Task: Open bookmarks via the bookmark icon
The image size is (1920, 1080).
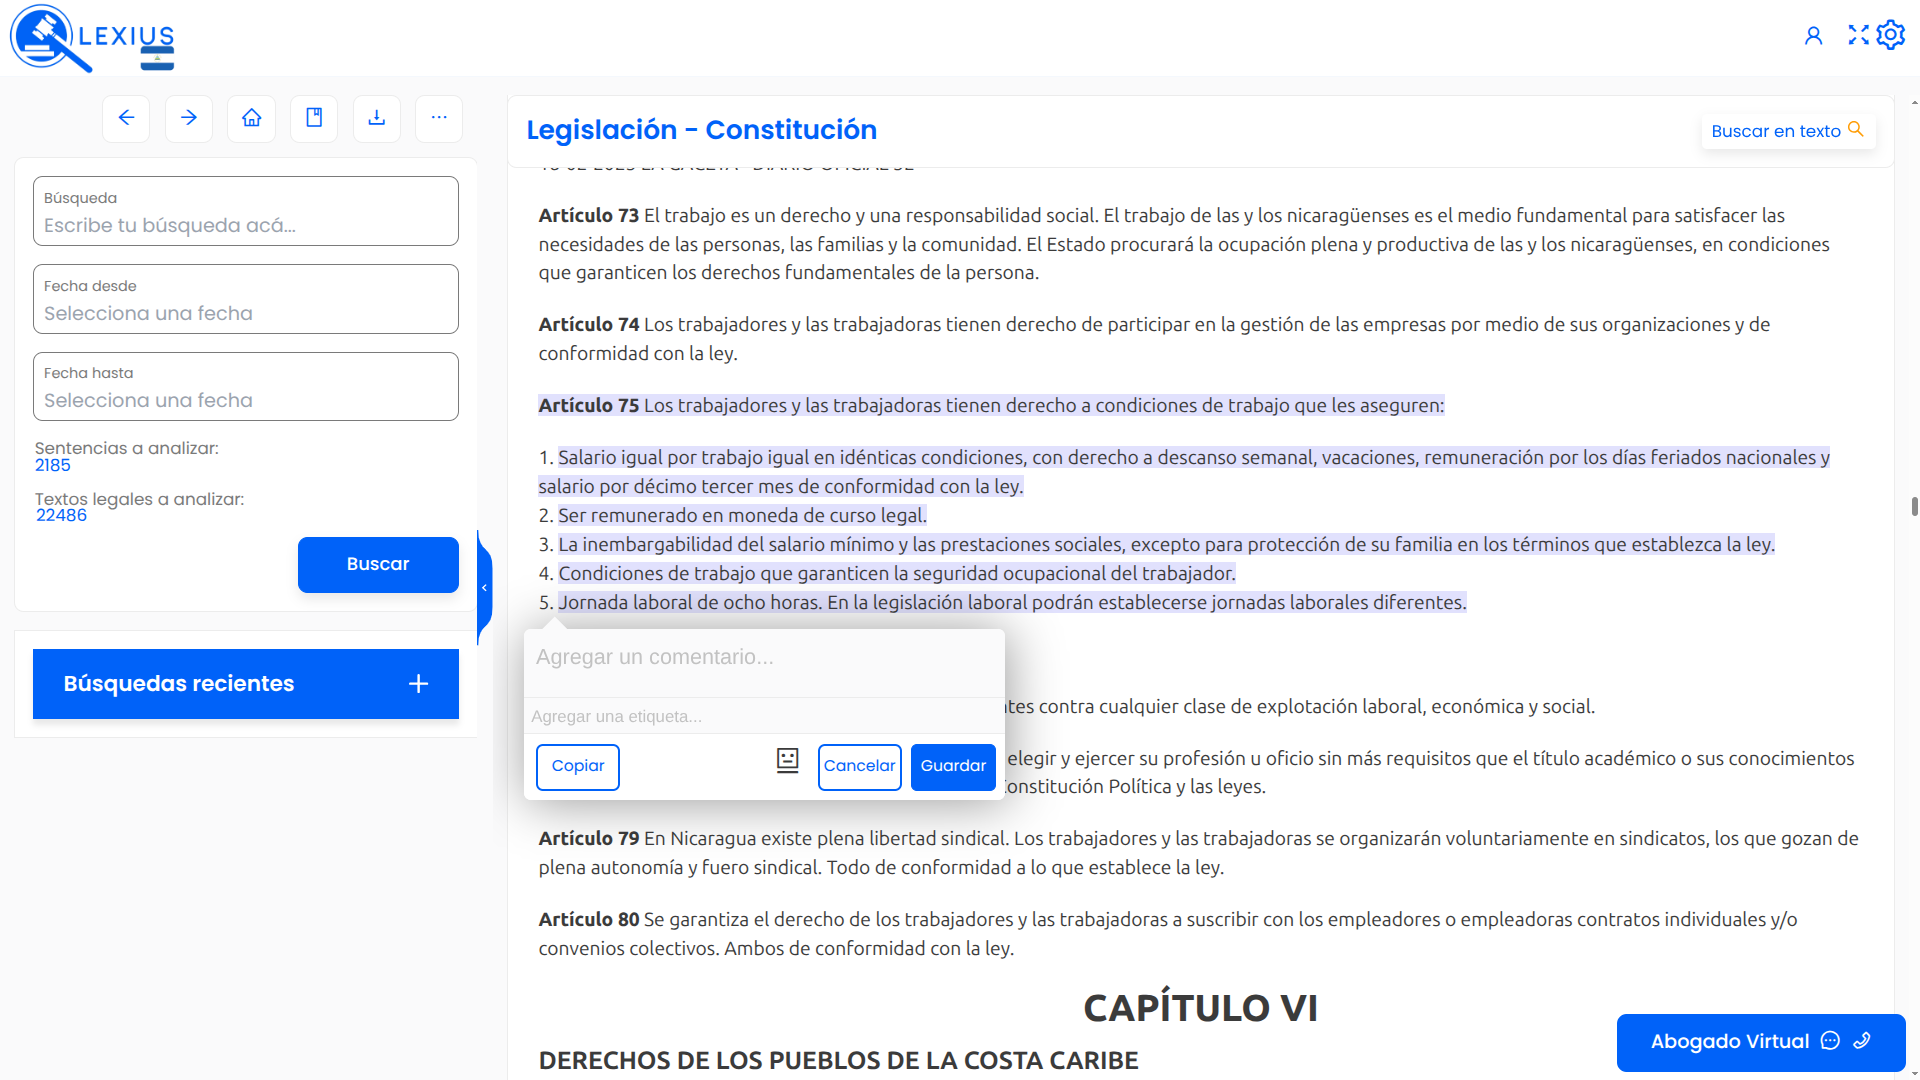Action: pyautogui.click(x=313, y=118)
